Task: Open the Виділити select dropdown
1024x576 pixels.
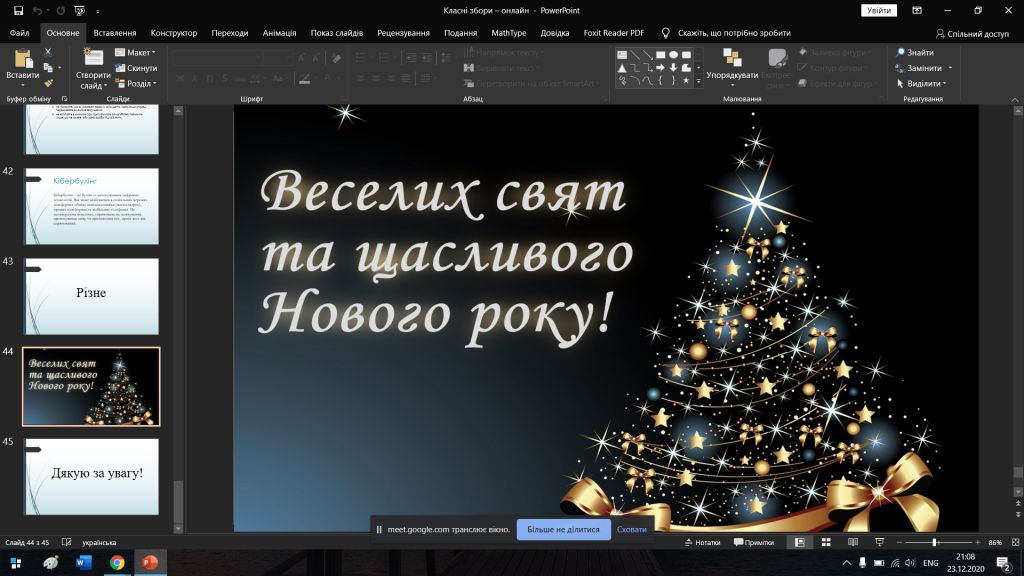Action: [921, 84]
